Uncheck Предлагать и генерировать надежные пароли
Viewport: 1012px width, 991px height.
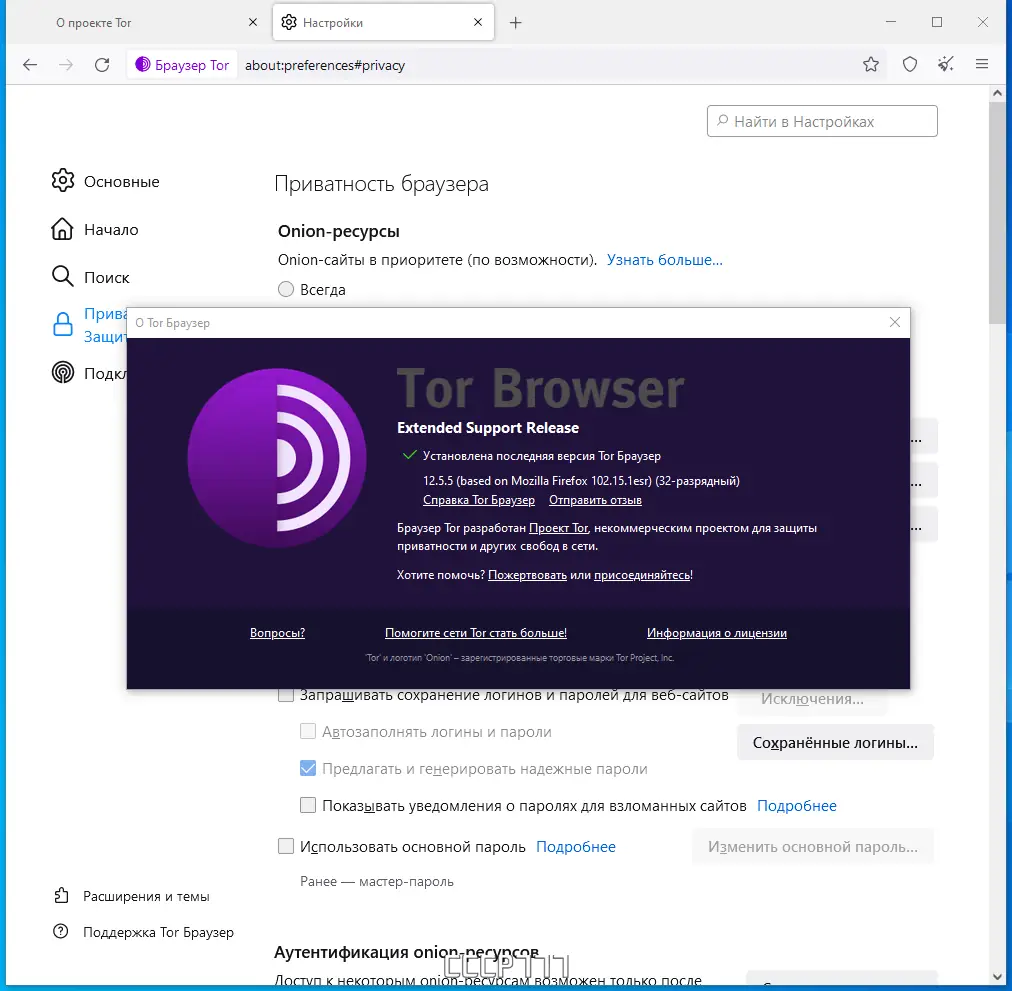click(308, 768)
